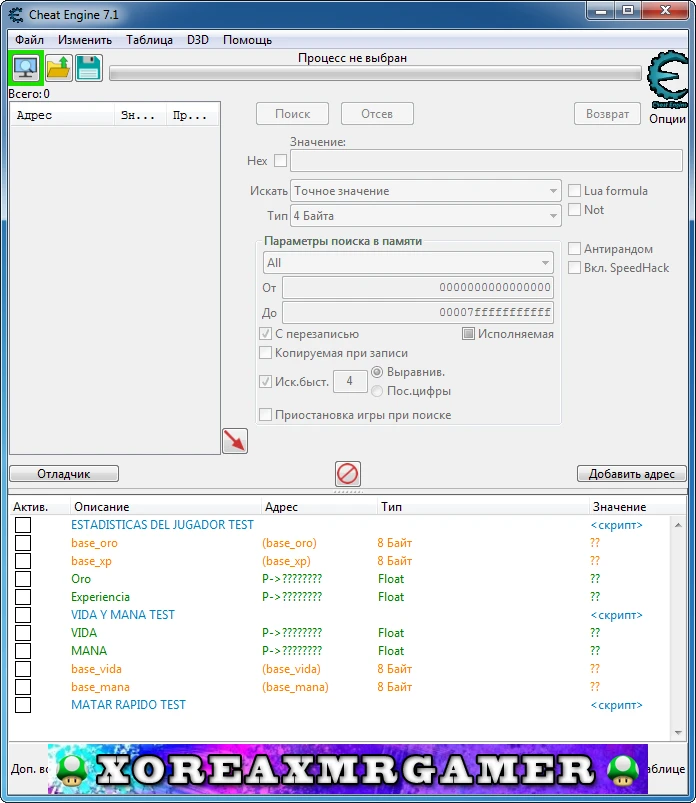This screenshot has width=696, height=803.
Task: Click address table scrollbar up arrow
Action: pyautogui.click(x=678, y=525)
